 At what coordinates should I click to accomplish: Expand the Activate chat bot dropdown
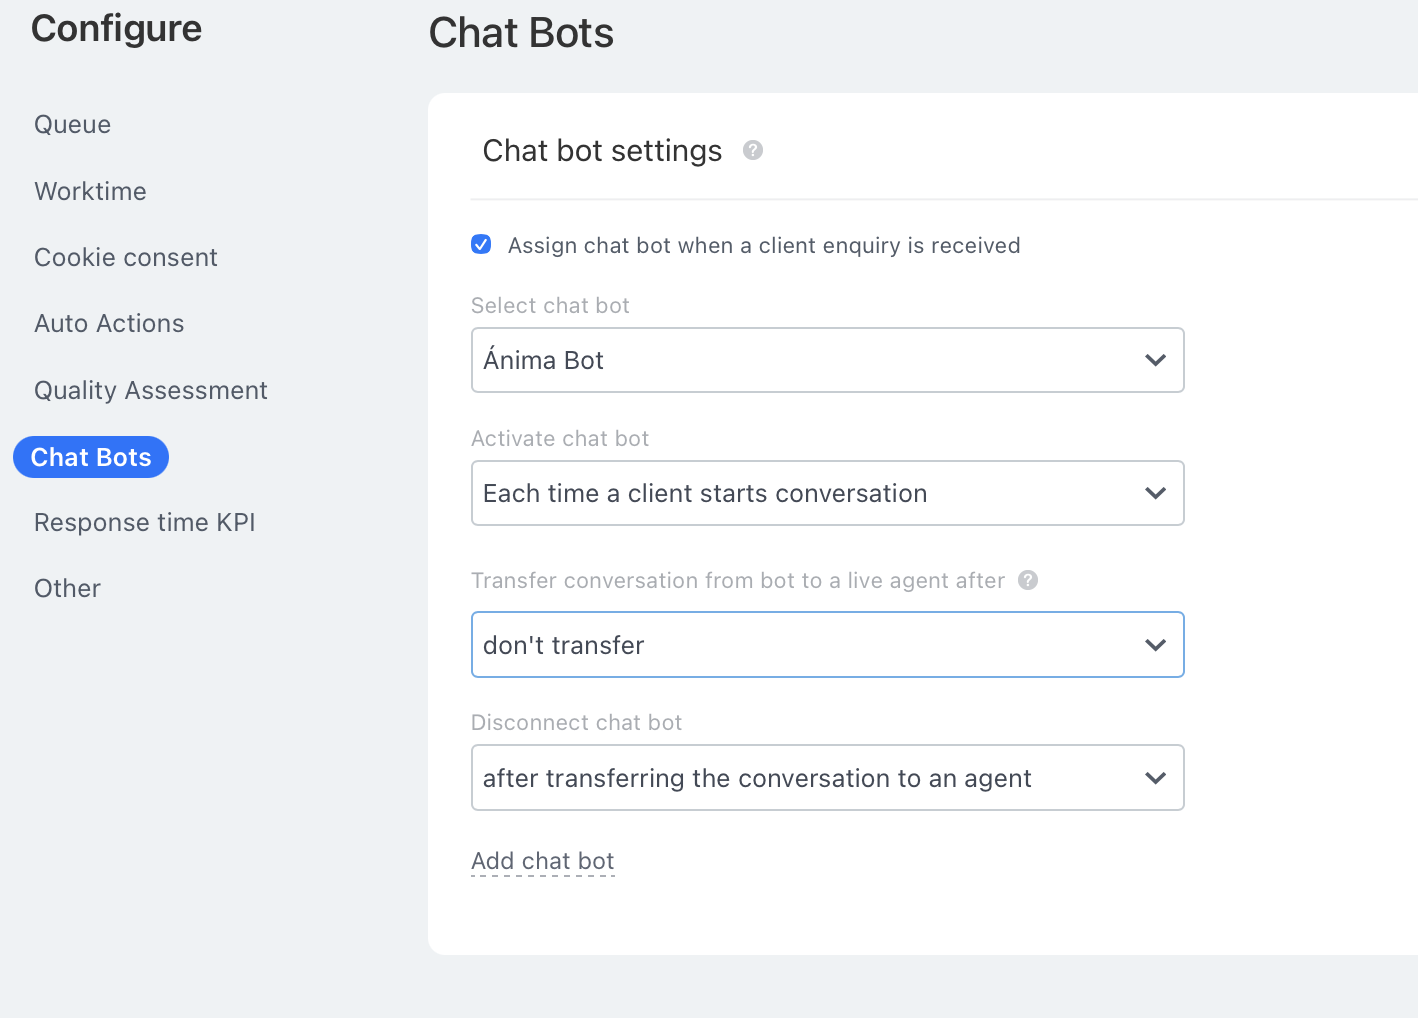(x=827, y=493)
